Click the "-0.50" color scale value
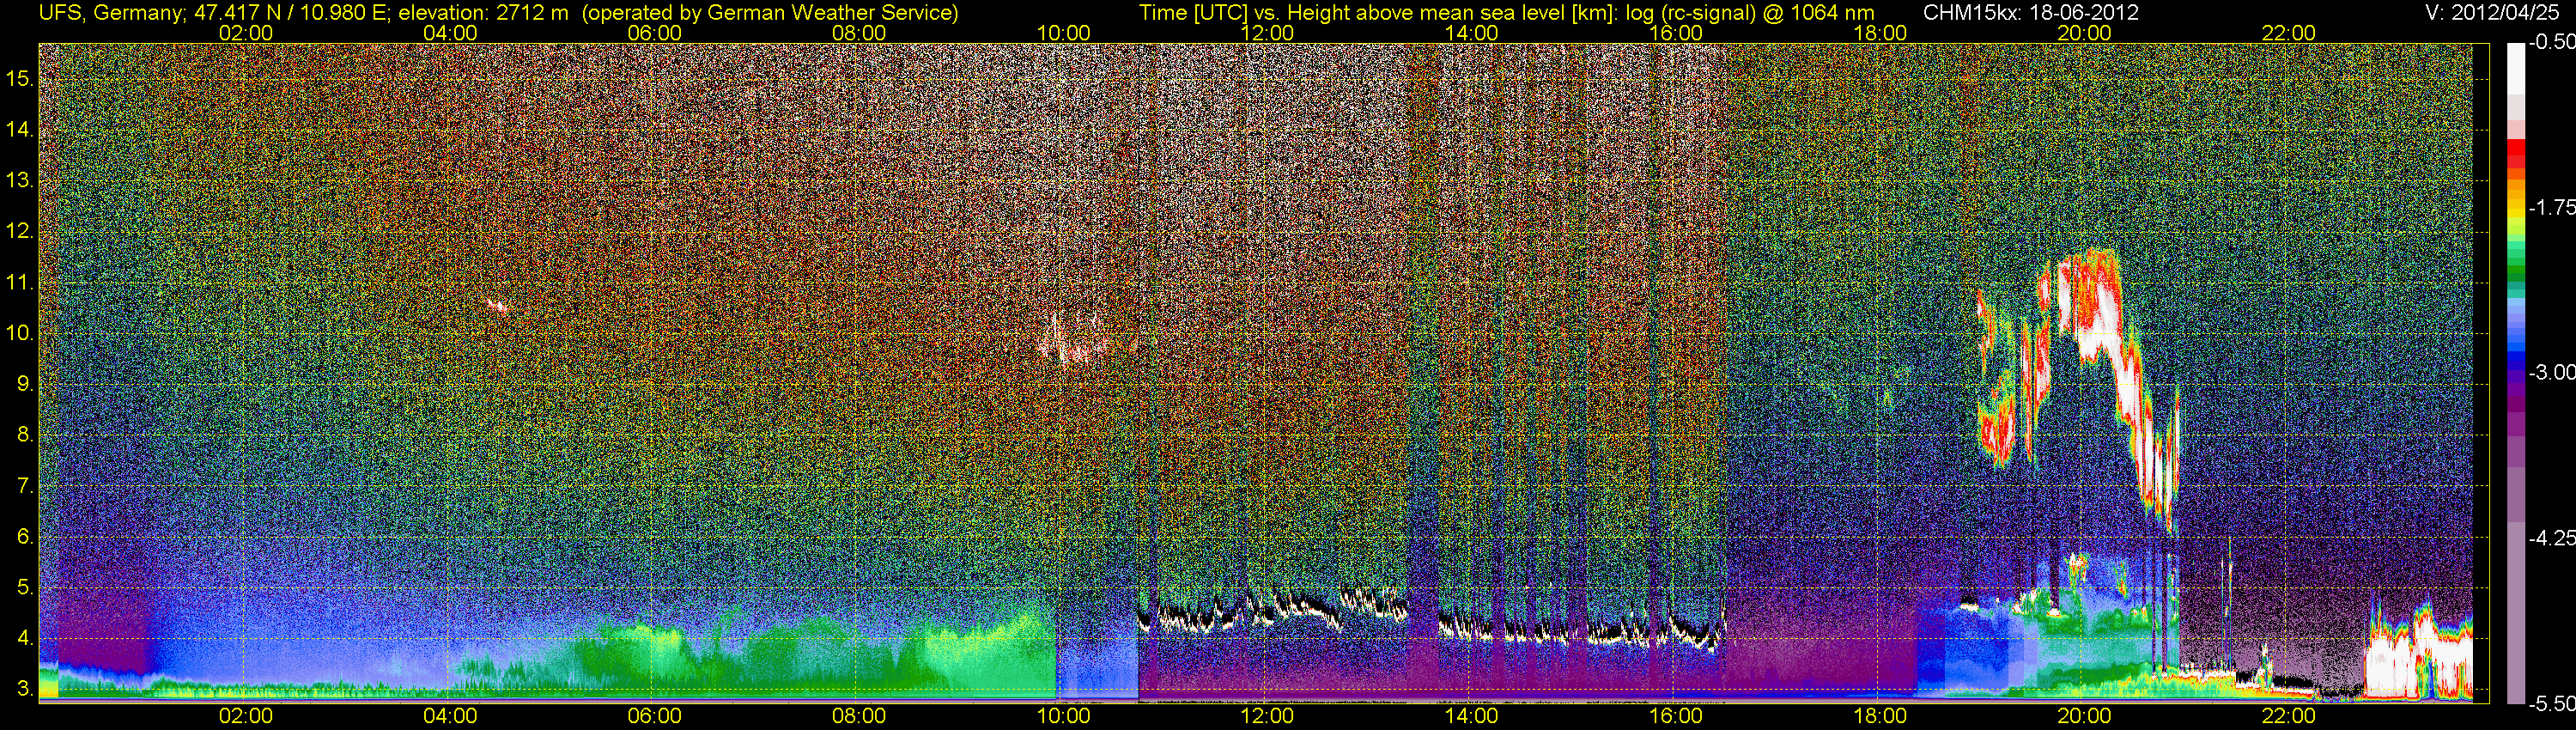 tap(2551, 42)
